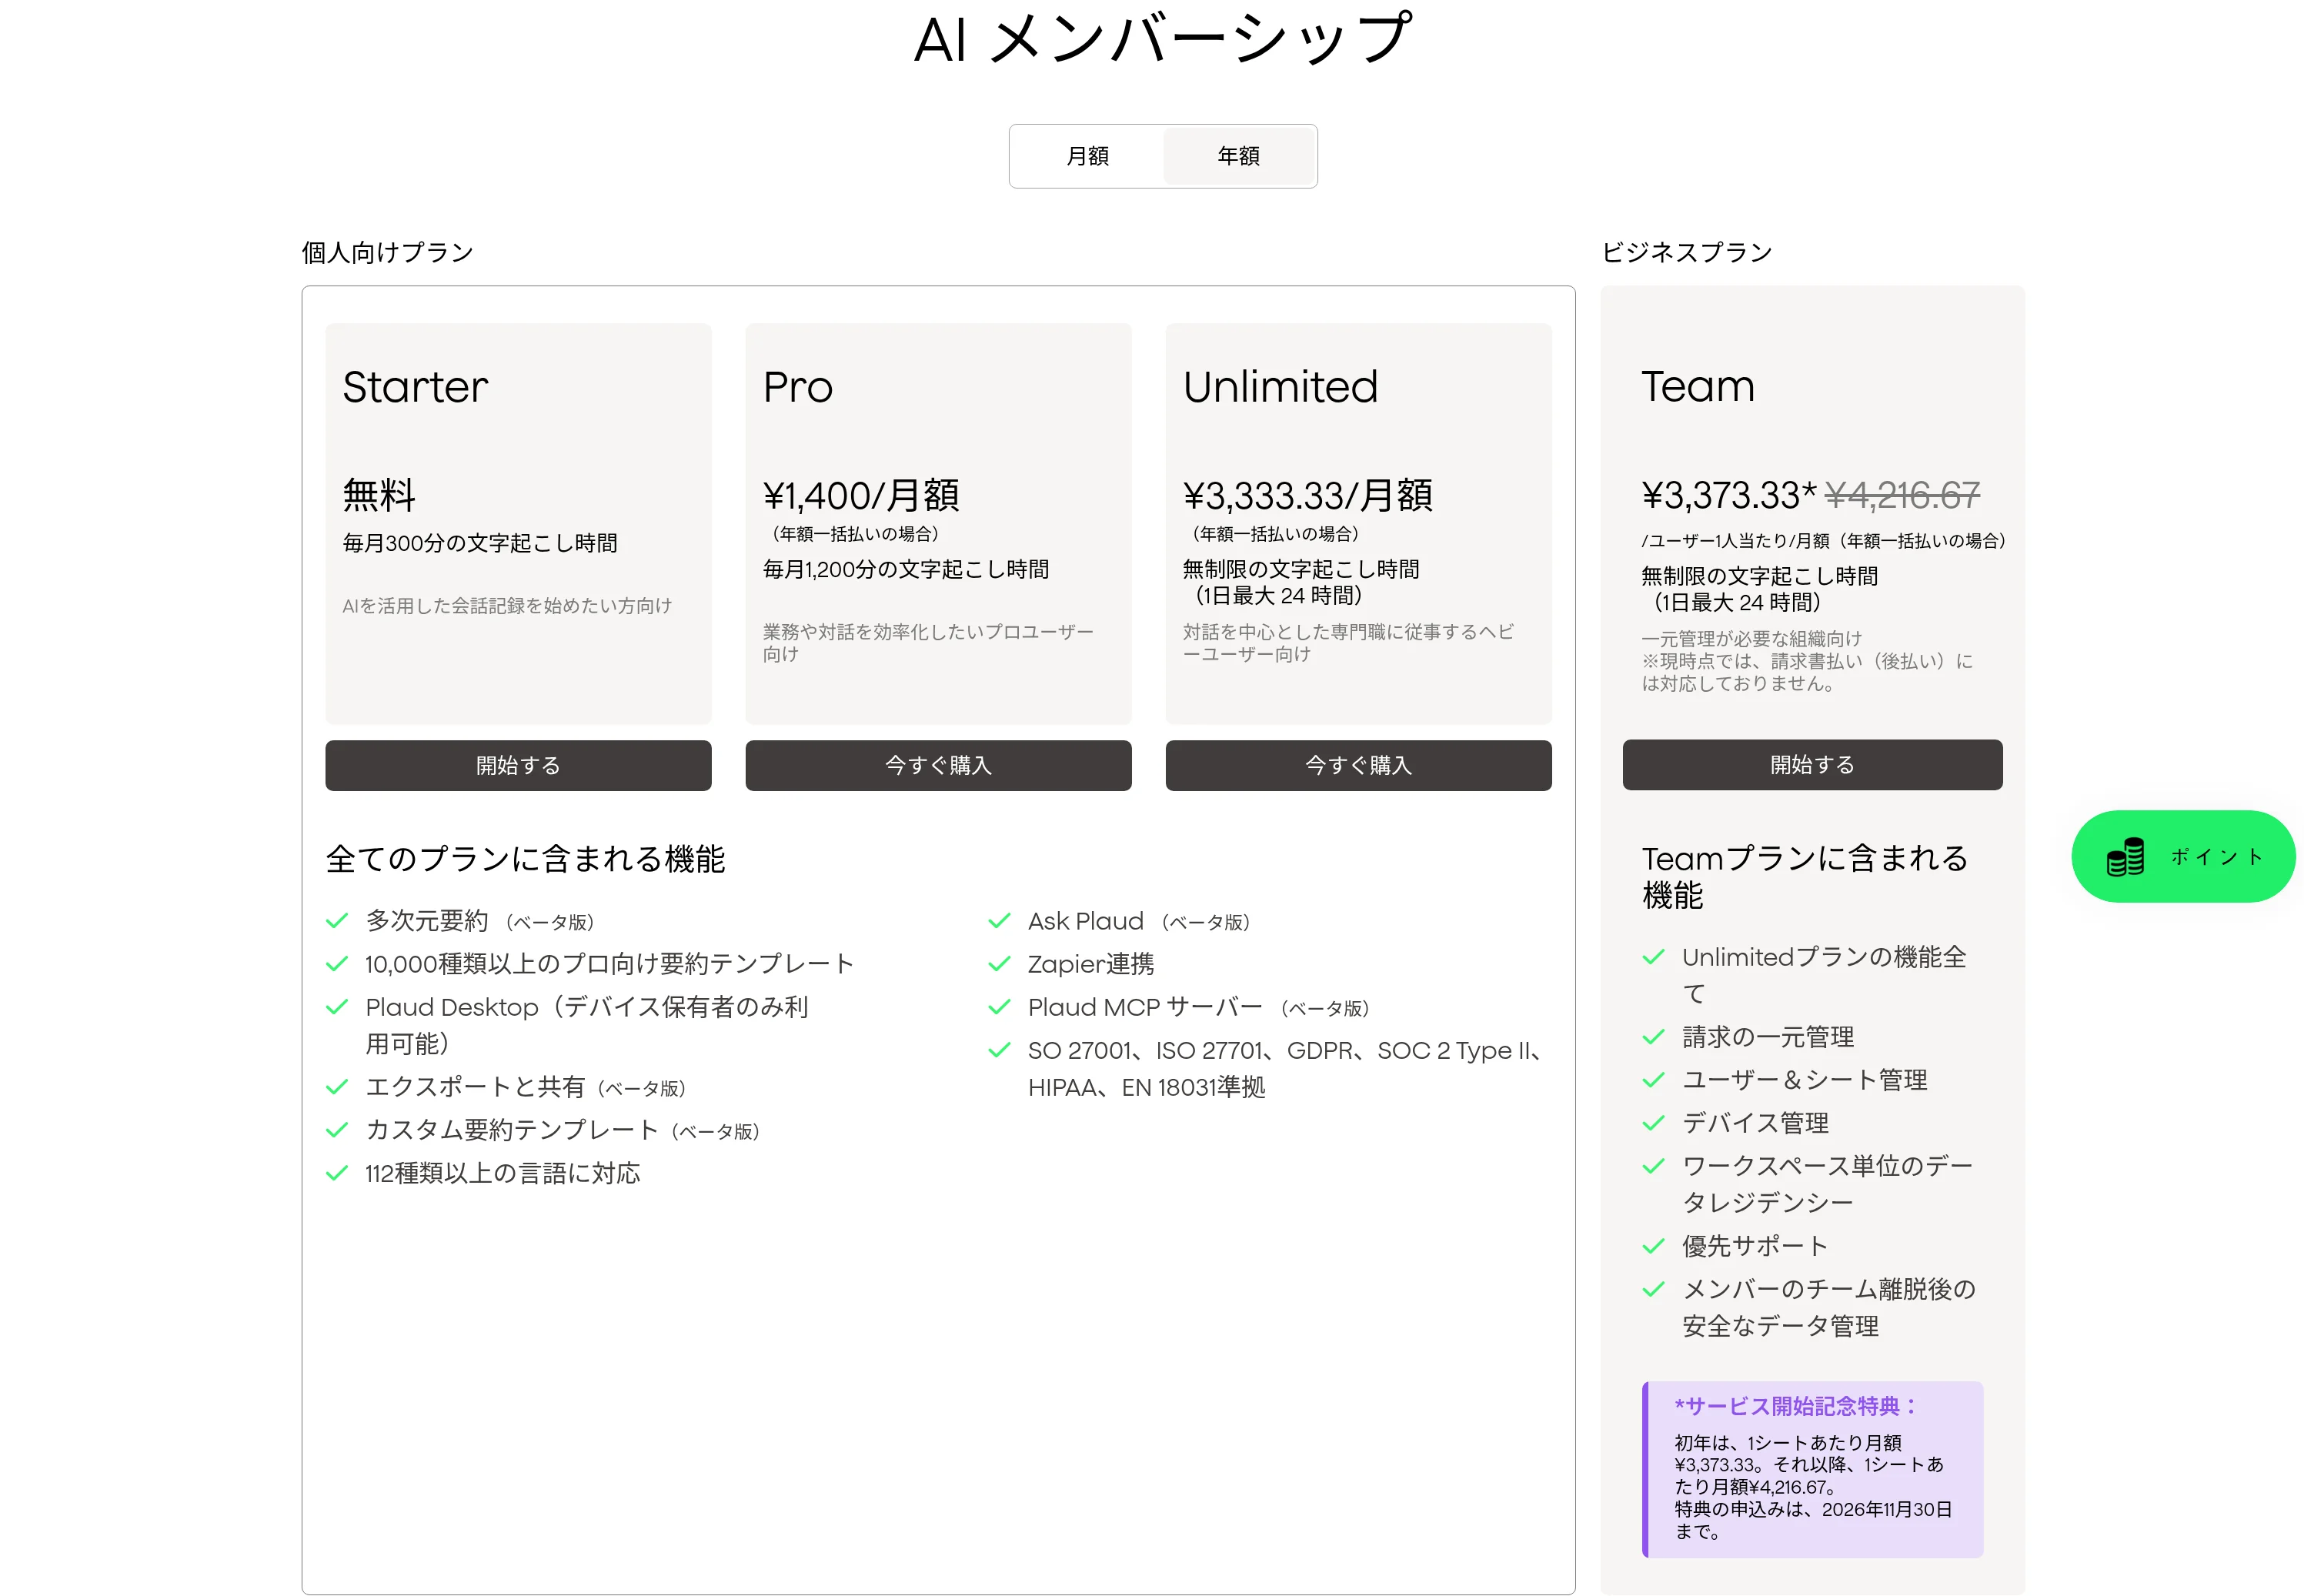Open the green ポイント rewards button
Viewport: 2304px width, 1596px height.
click(2183, 856)
